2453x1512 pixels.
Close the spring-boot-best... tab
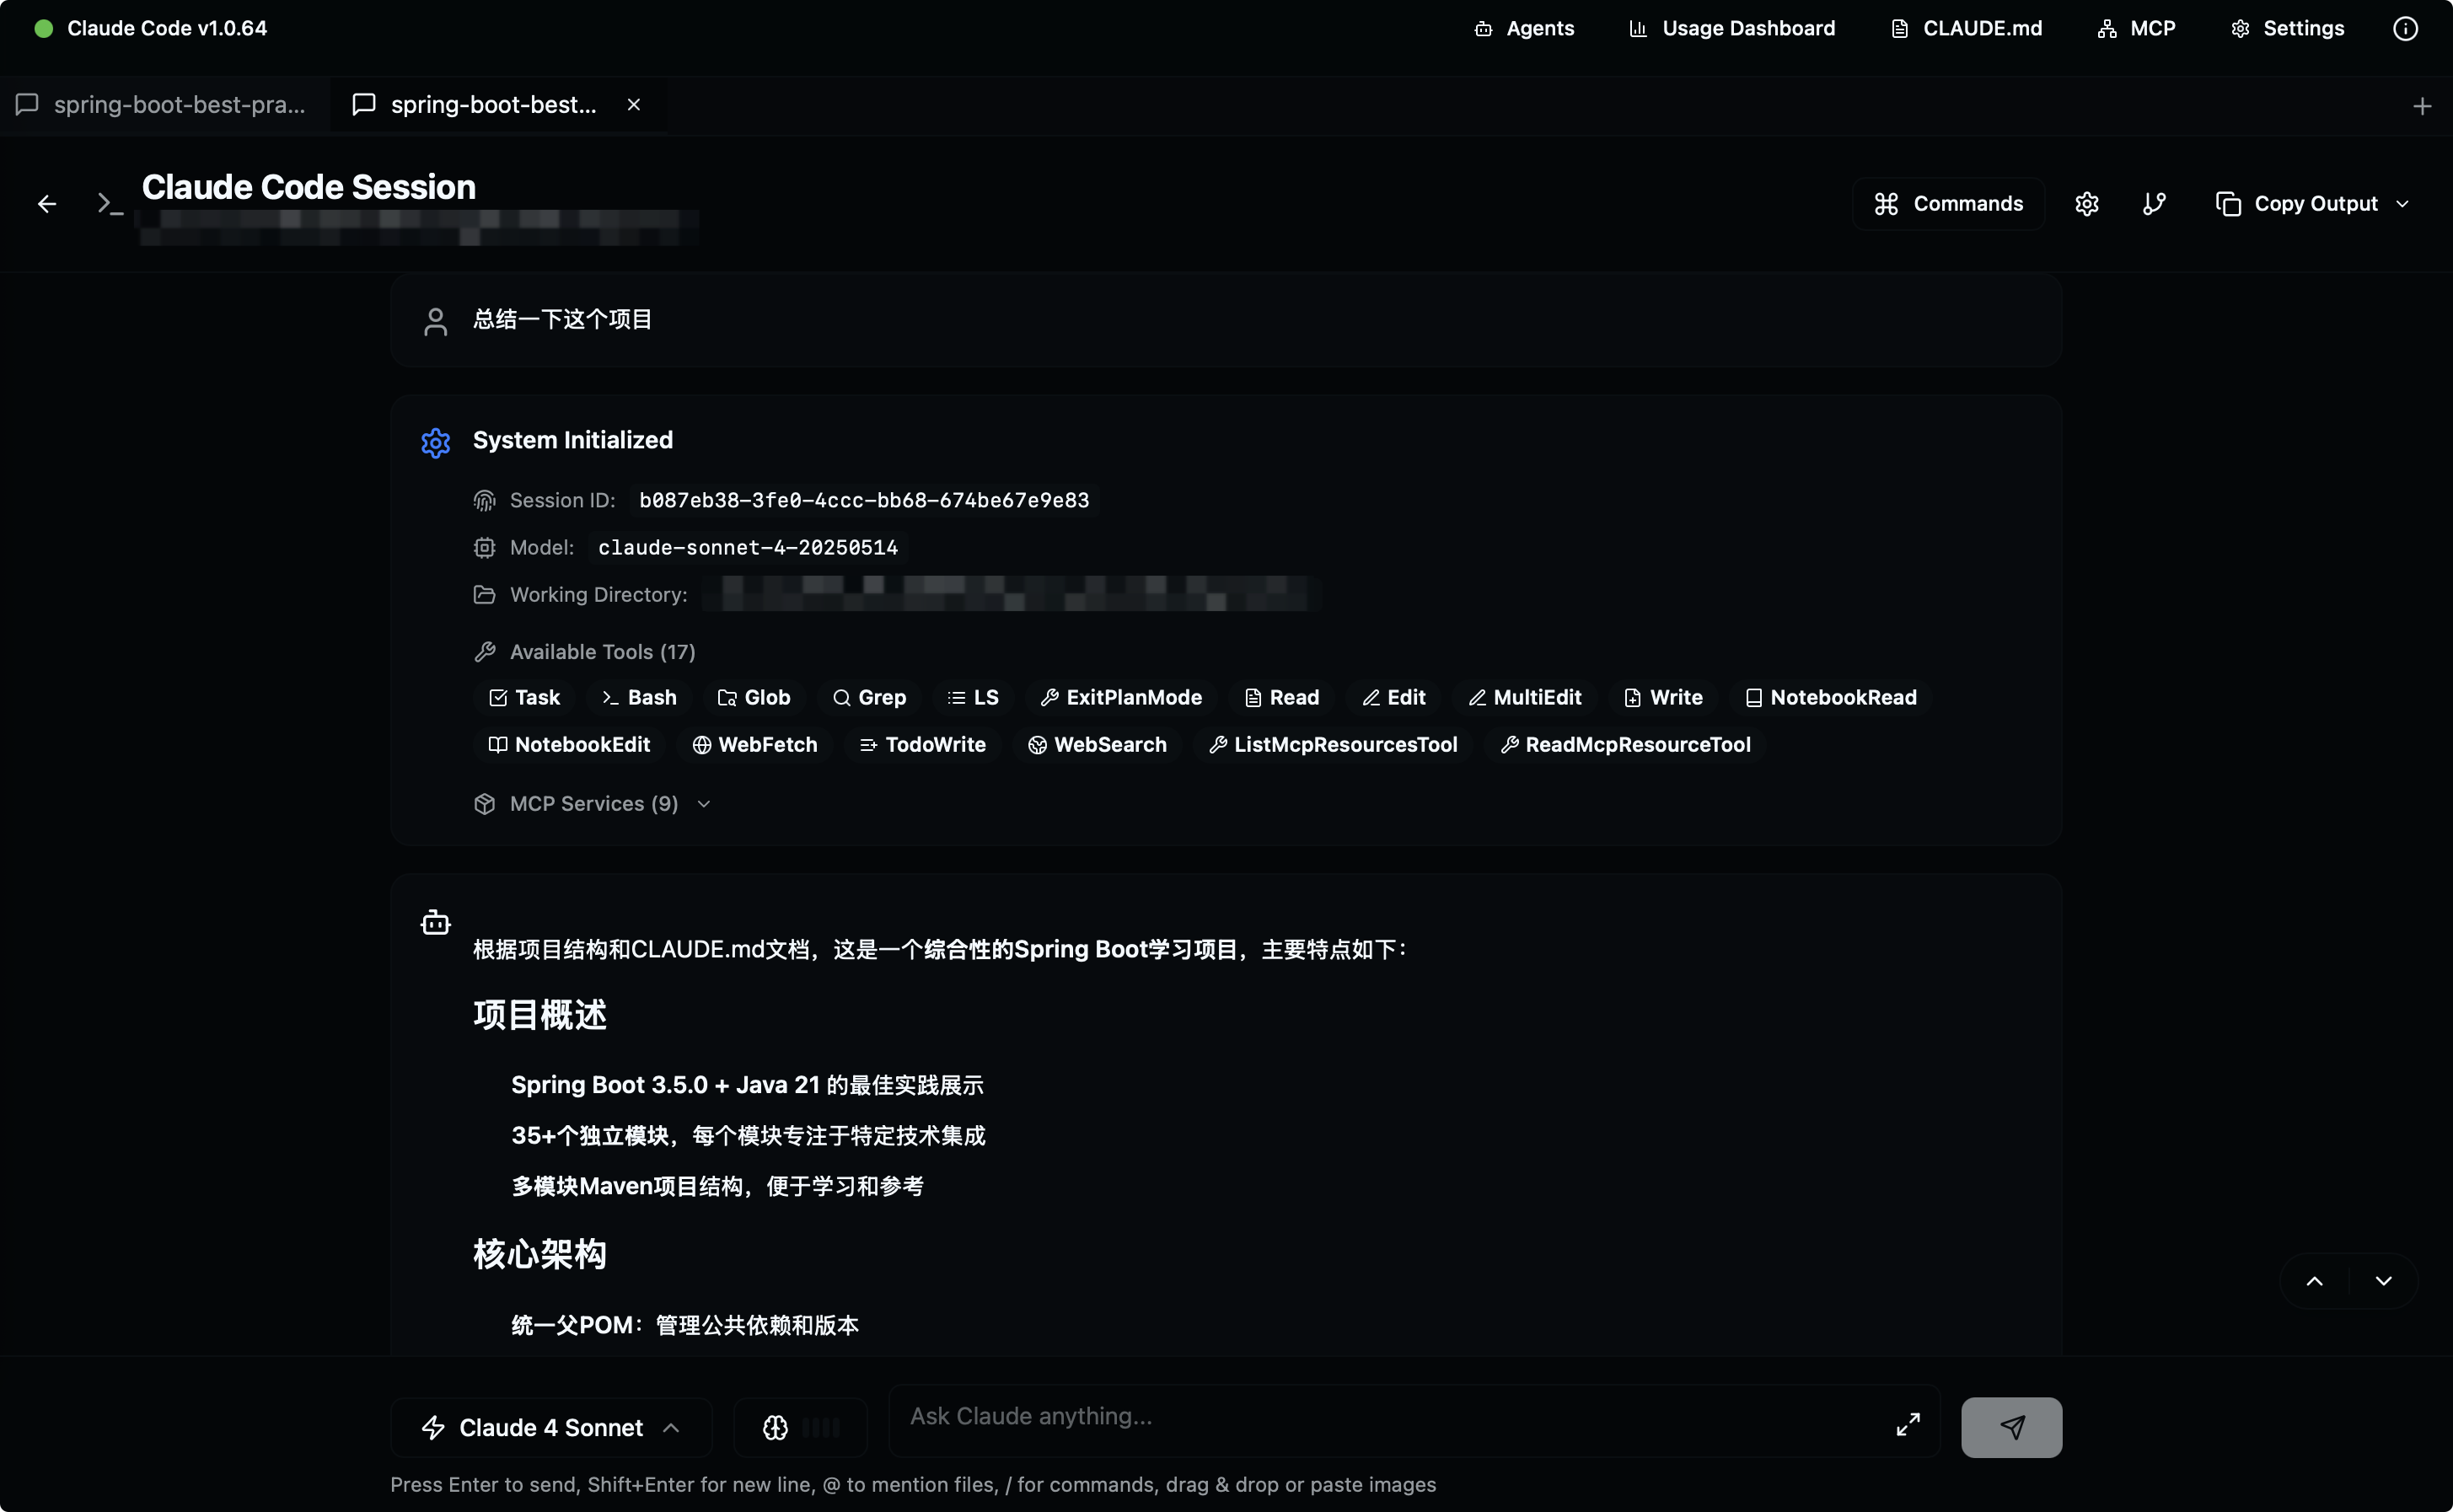tap(633, 105)
